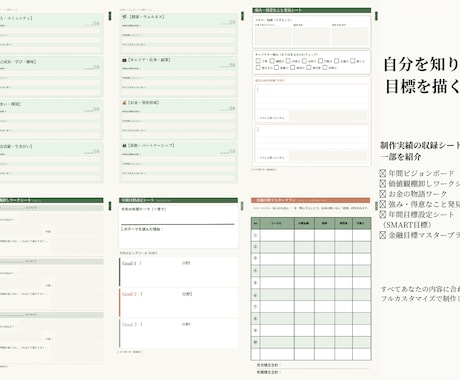Screen dimensions: 460x380
Task: Click the subheading 一部を紹介
Action: click(x=401, y=157)
